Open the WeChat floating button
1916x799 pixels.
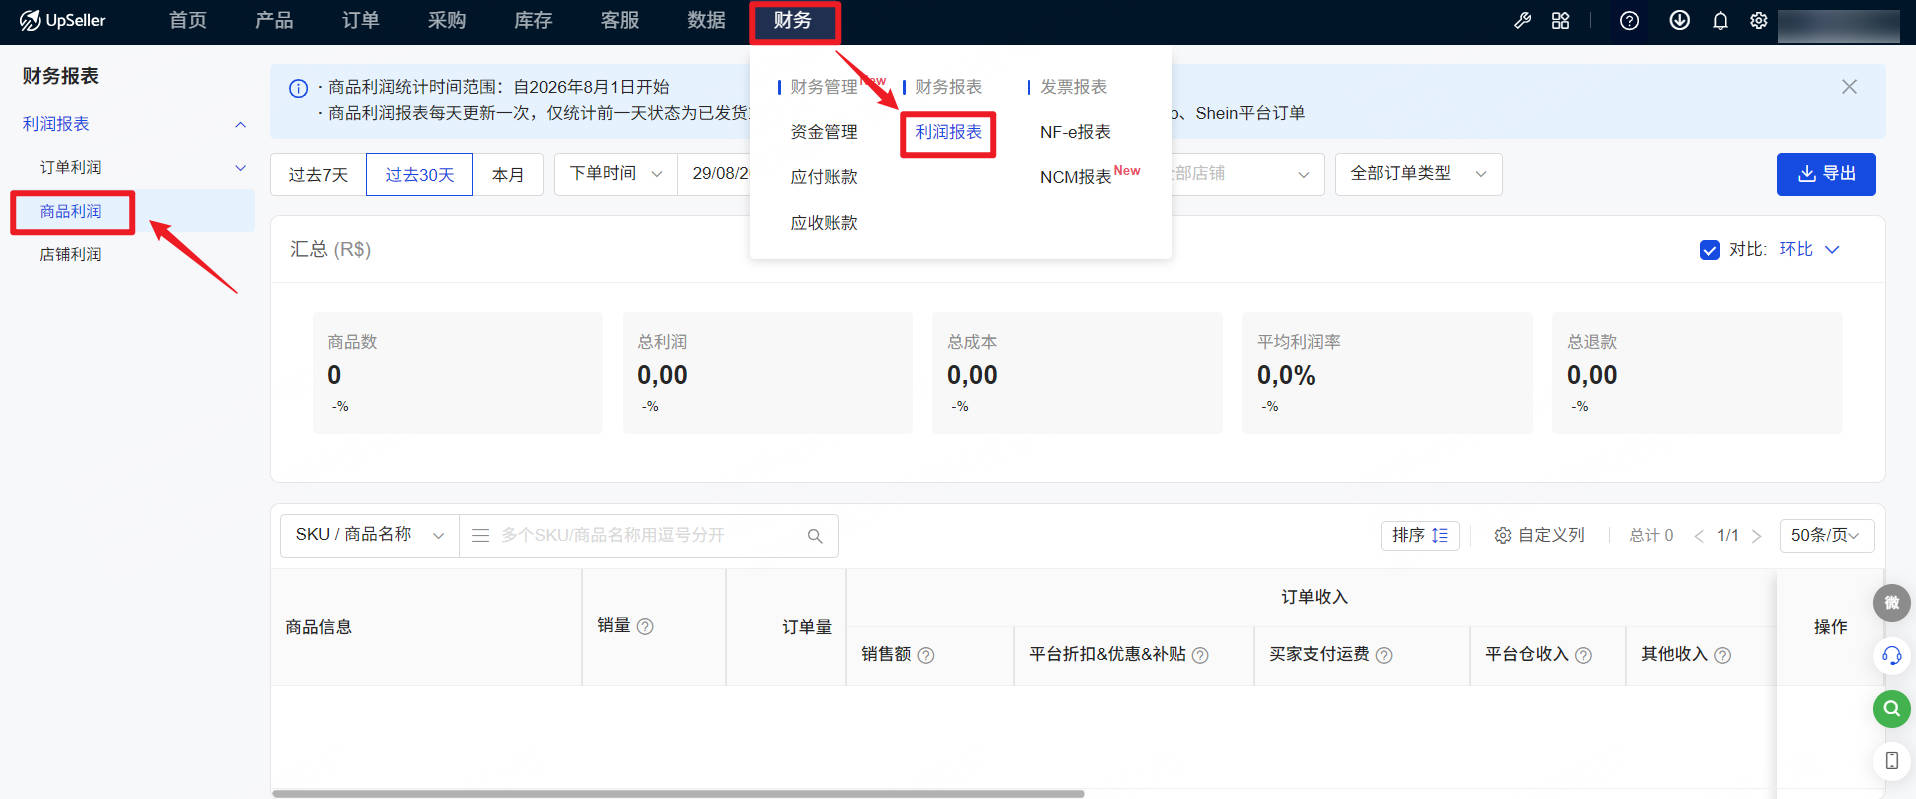pos(1892,603)
